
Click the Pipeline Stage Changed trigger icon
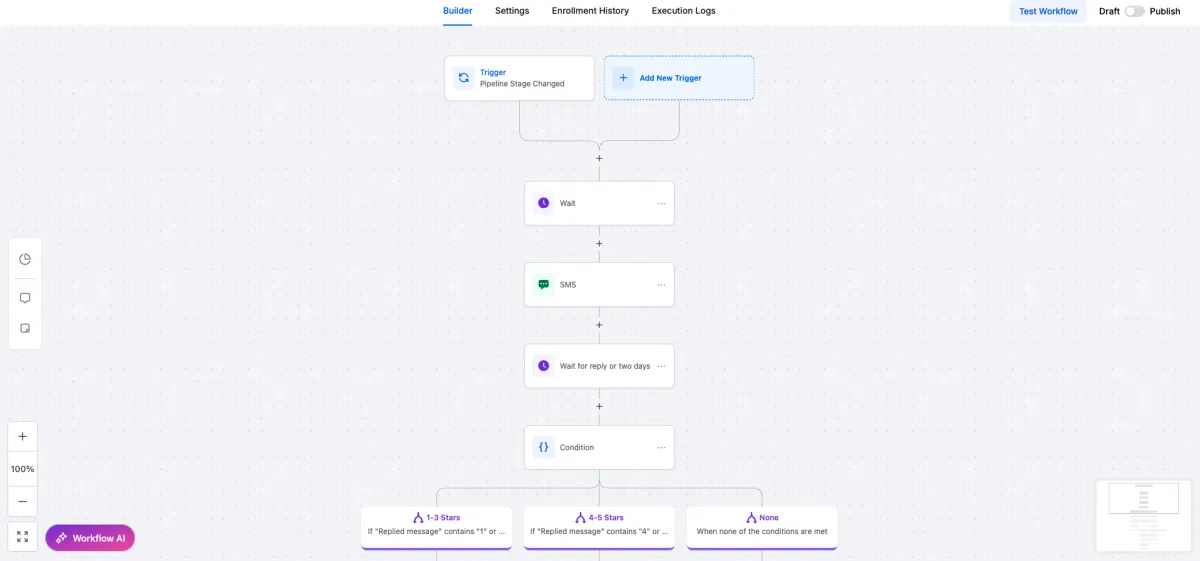[464, 78]
